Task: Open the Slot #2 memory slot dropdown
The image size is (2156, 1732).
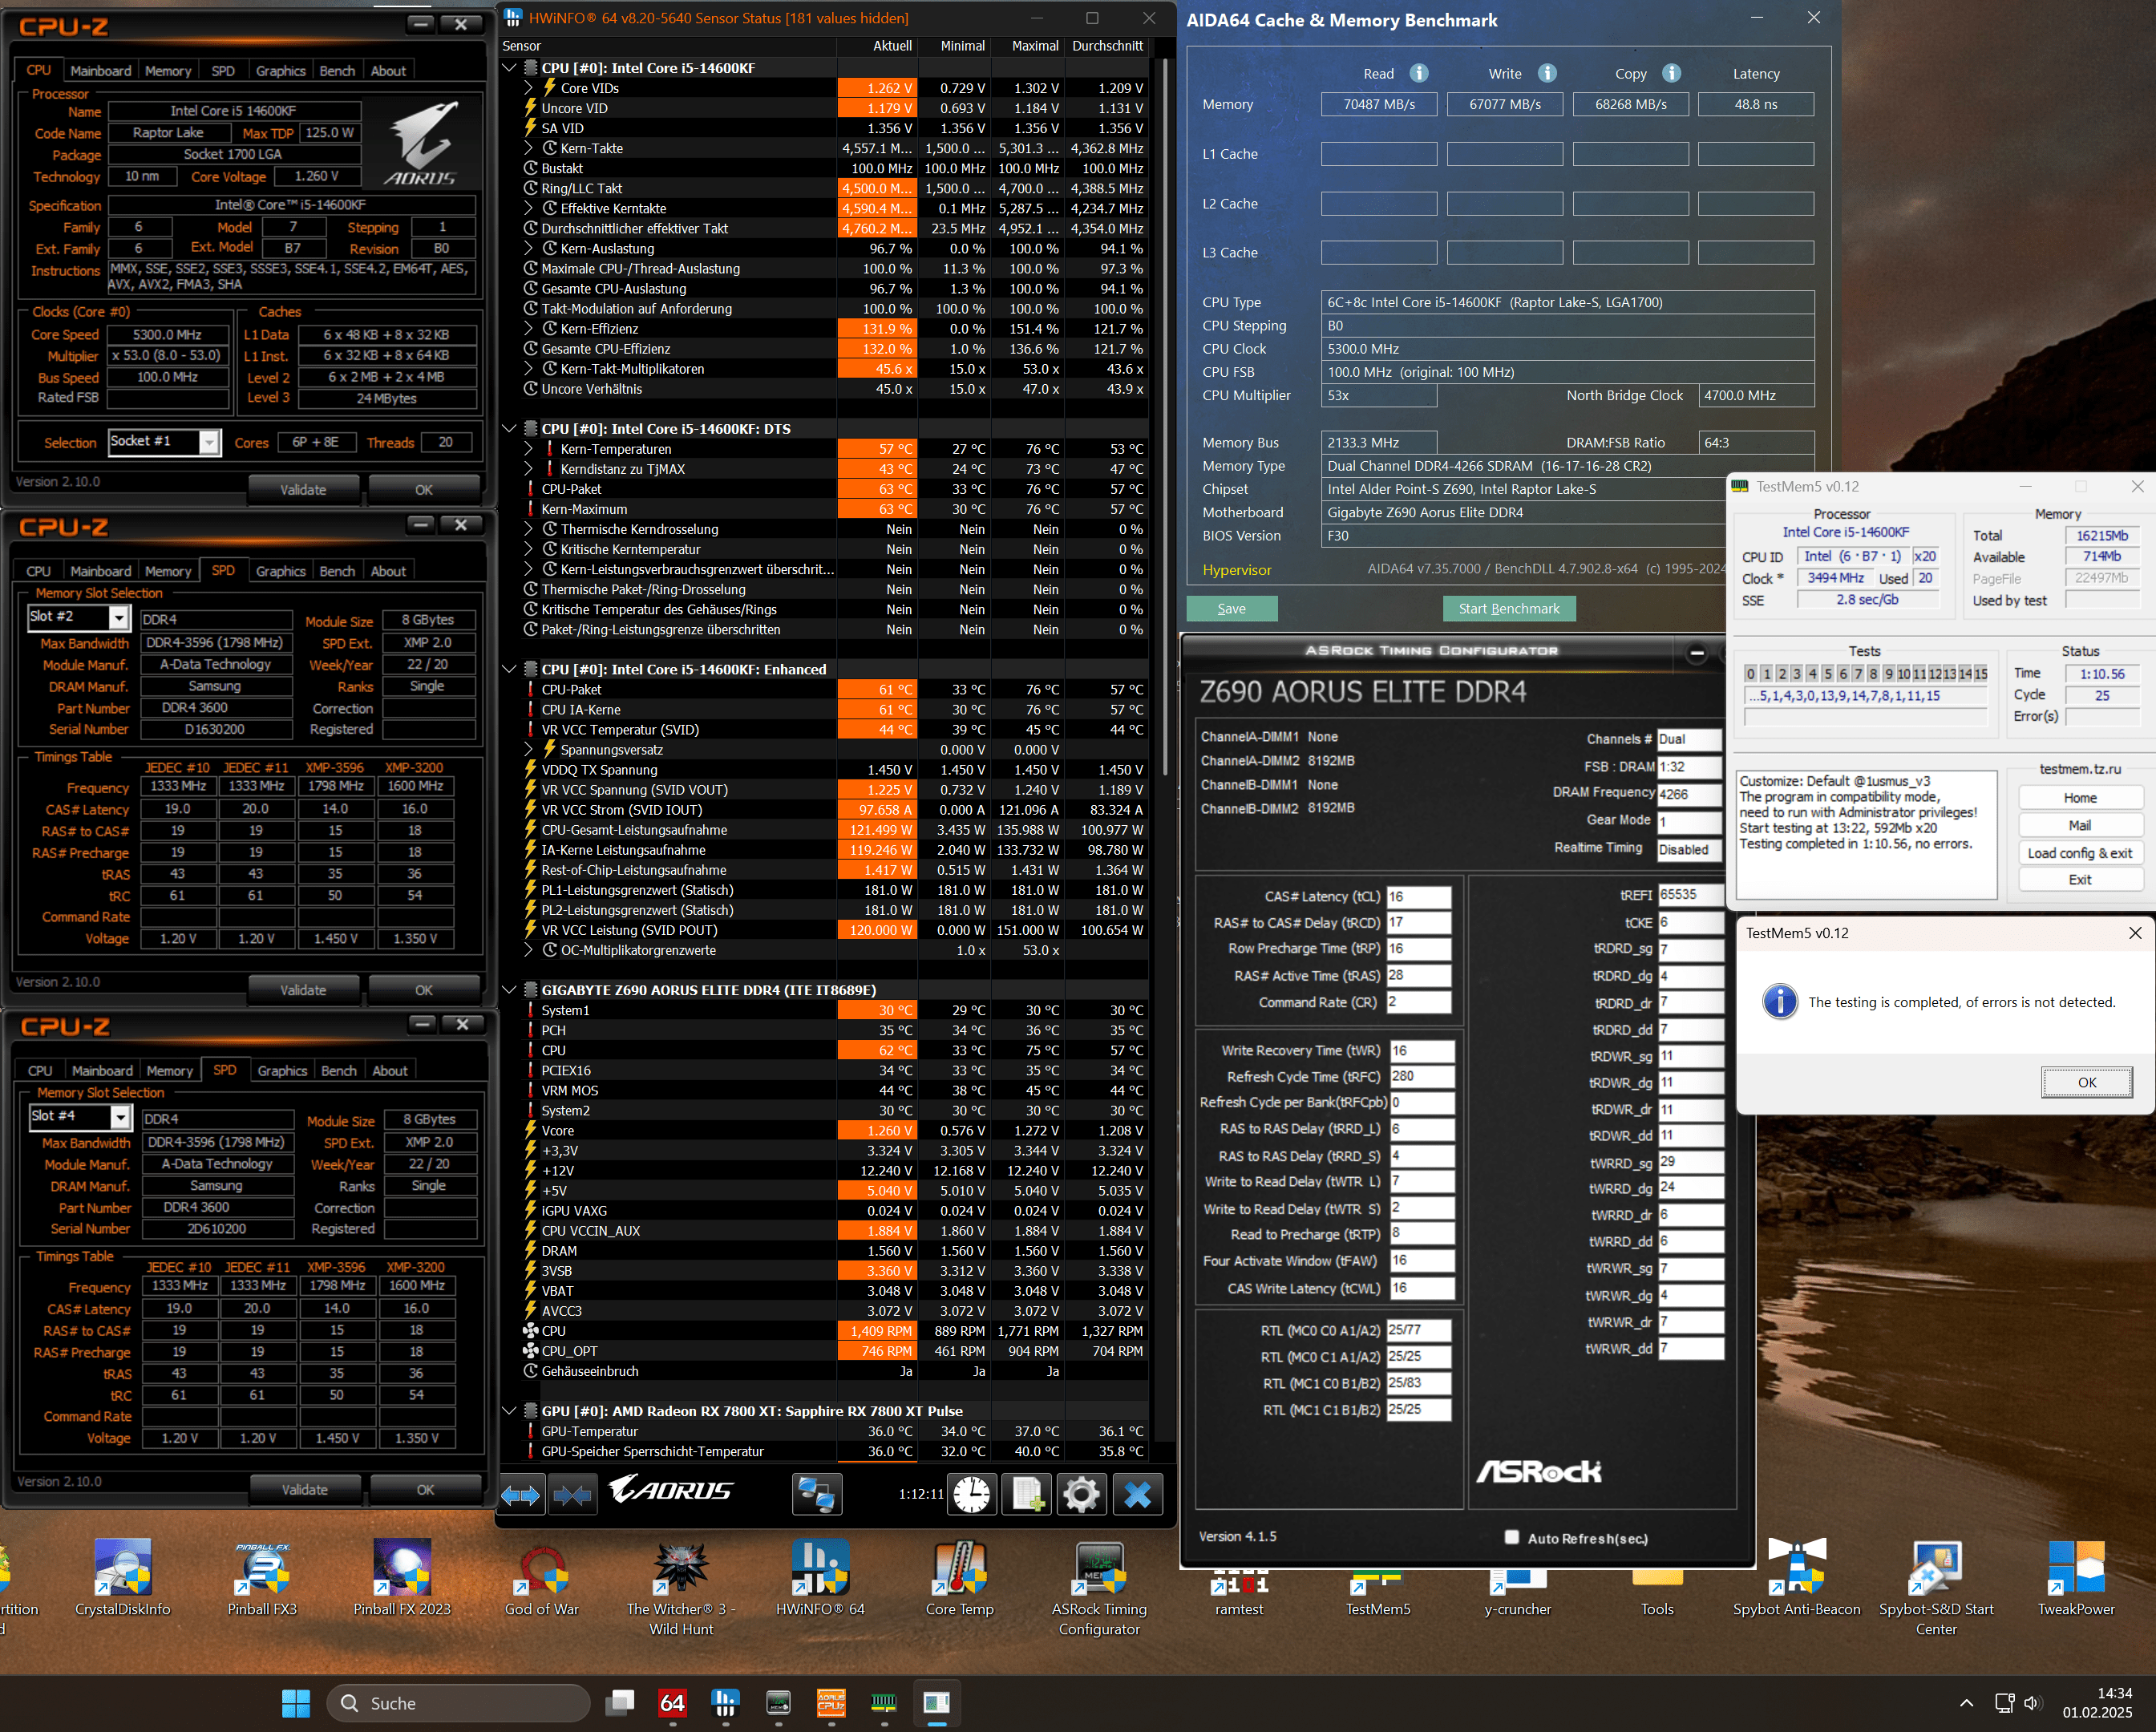Action: click(118, 617)
